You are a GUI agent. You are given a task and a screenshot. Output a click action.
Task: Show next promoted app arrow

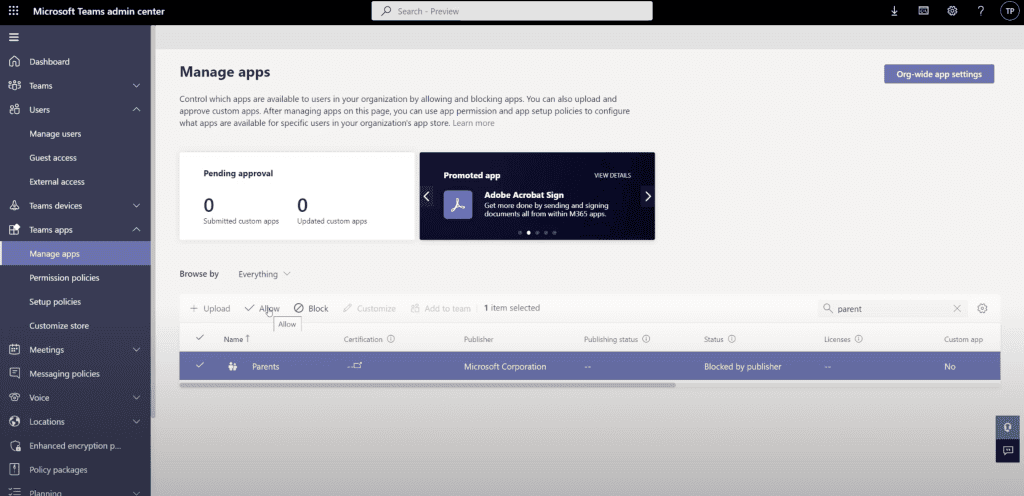point(648,195)
